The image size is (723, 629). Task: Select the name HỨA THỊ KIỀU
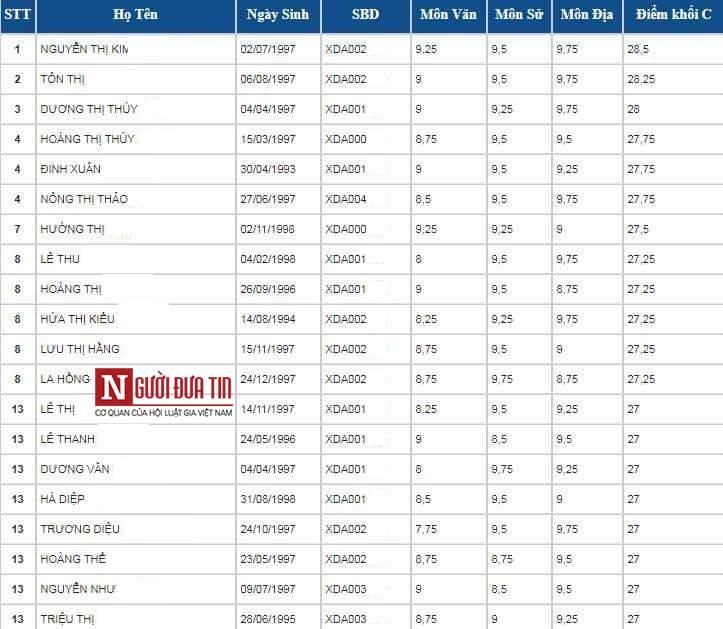point(80,319)
